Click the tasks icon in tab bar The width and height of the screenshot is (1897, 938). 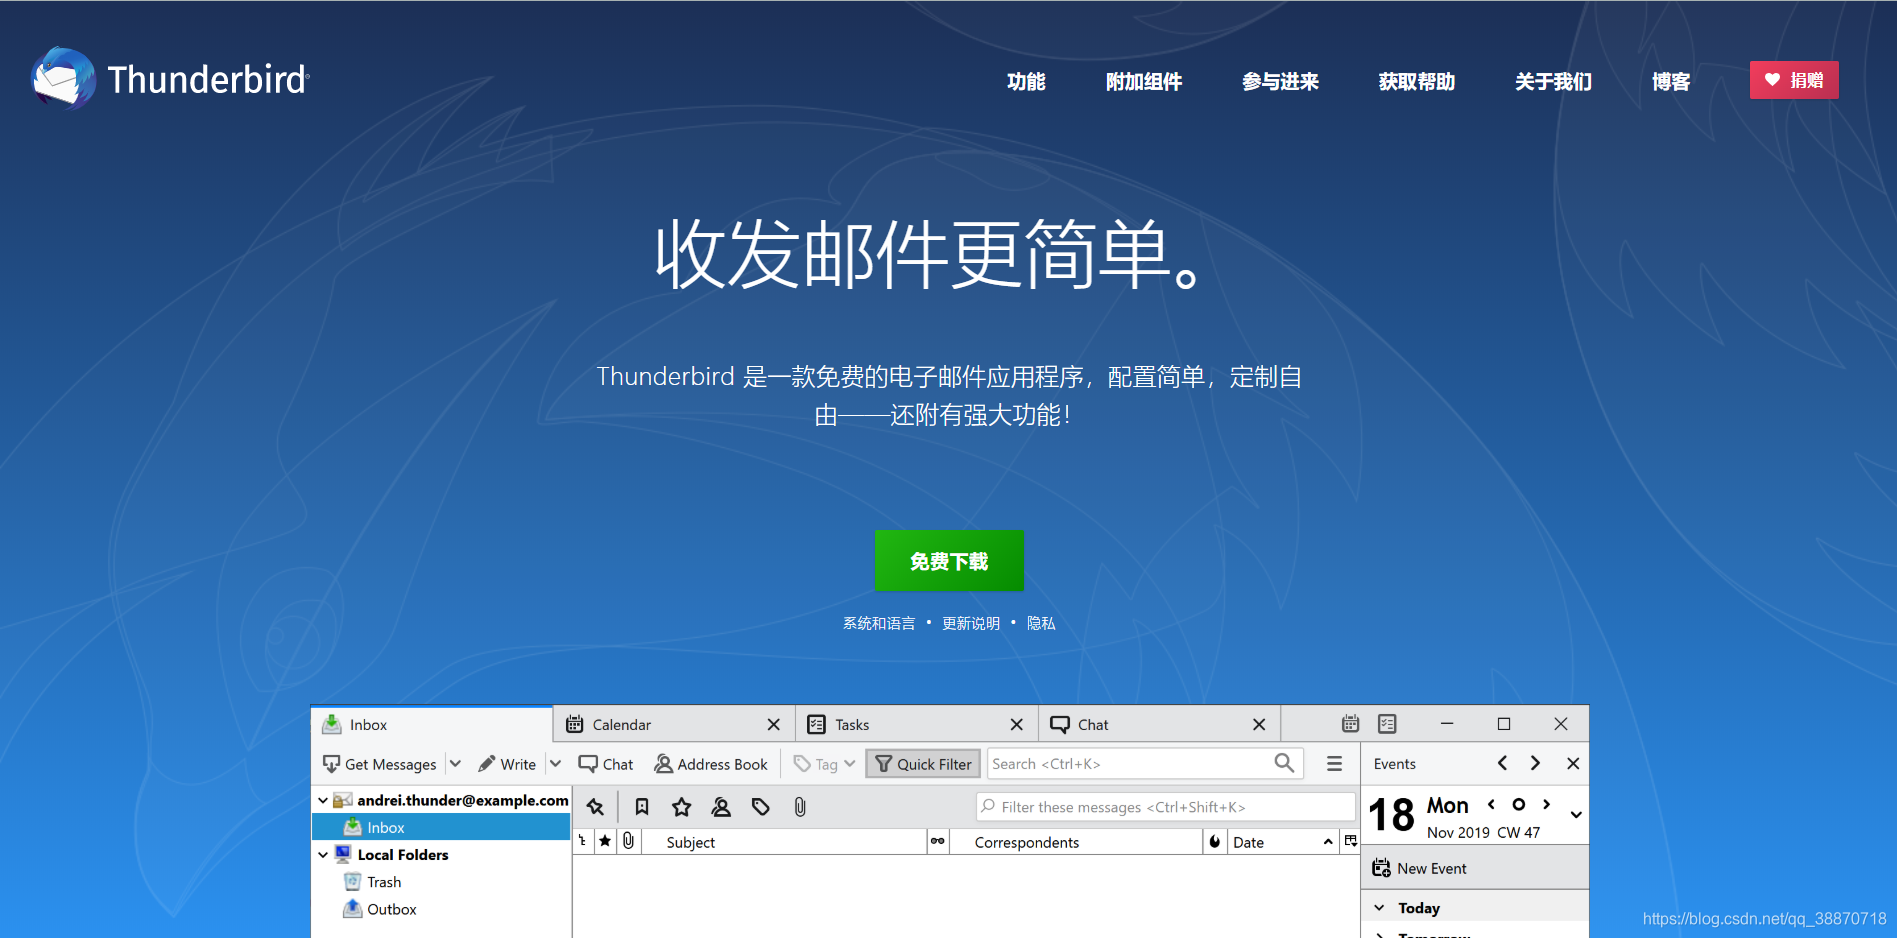click(1387, 723)
